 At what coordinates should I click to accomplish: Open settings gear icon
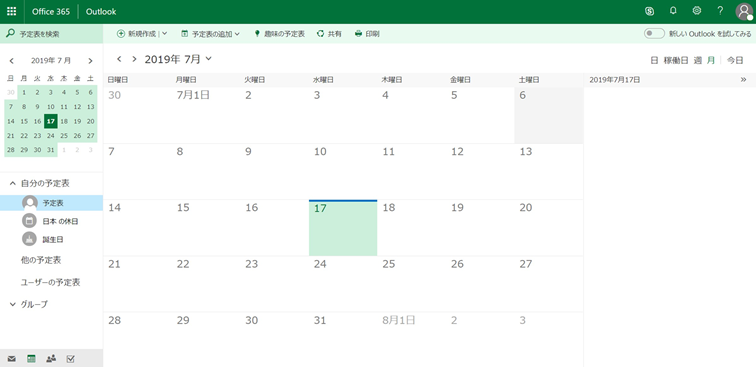pyautogui.click(x=697, y=11)
